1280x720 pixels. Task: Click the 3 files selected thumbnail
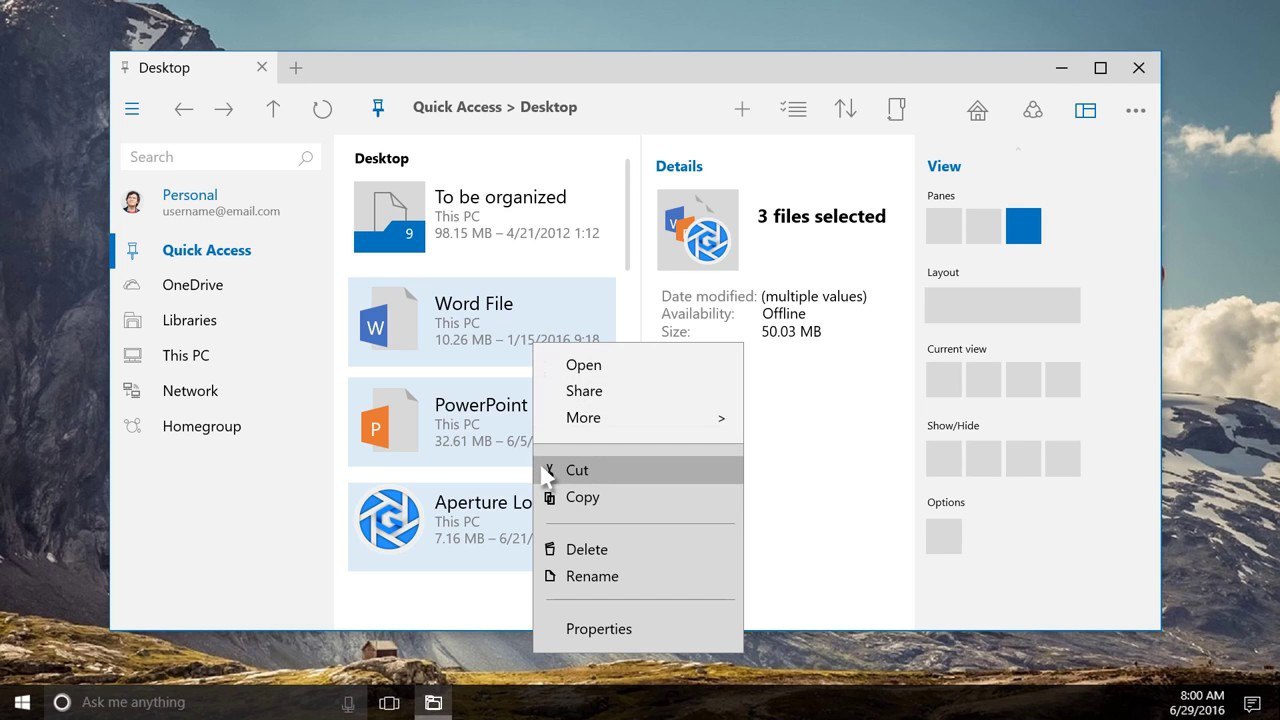click(698, 230)
